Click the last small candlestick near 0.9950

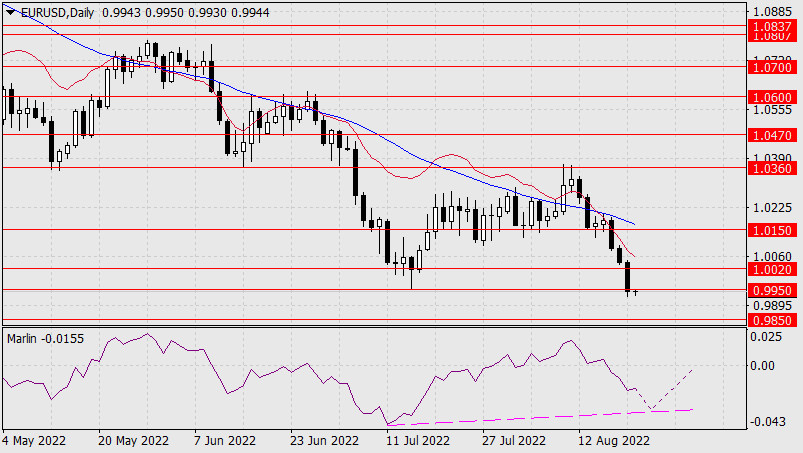[x=636, y=292]
